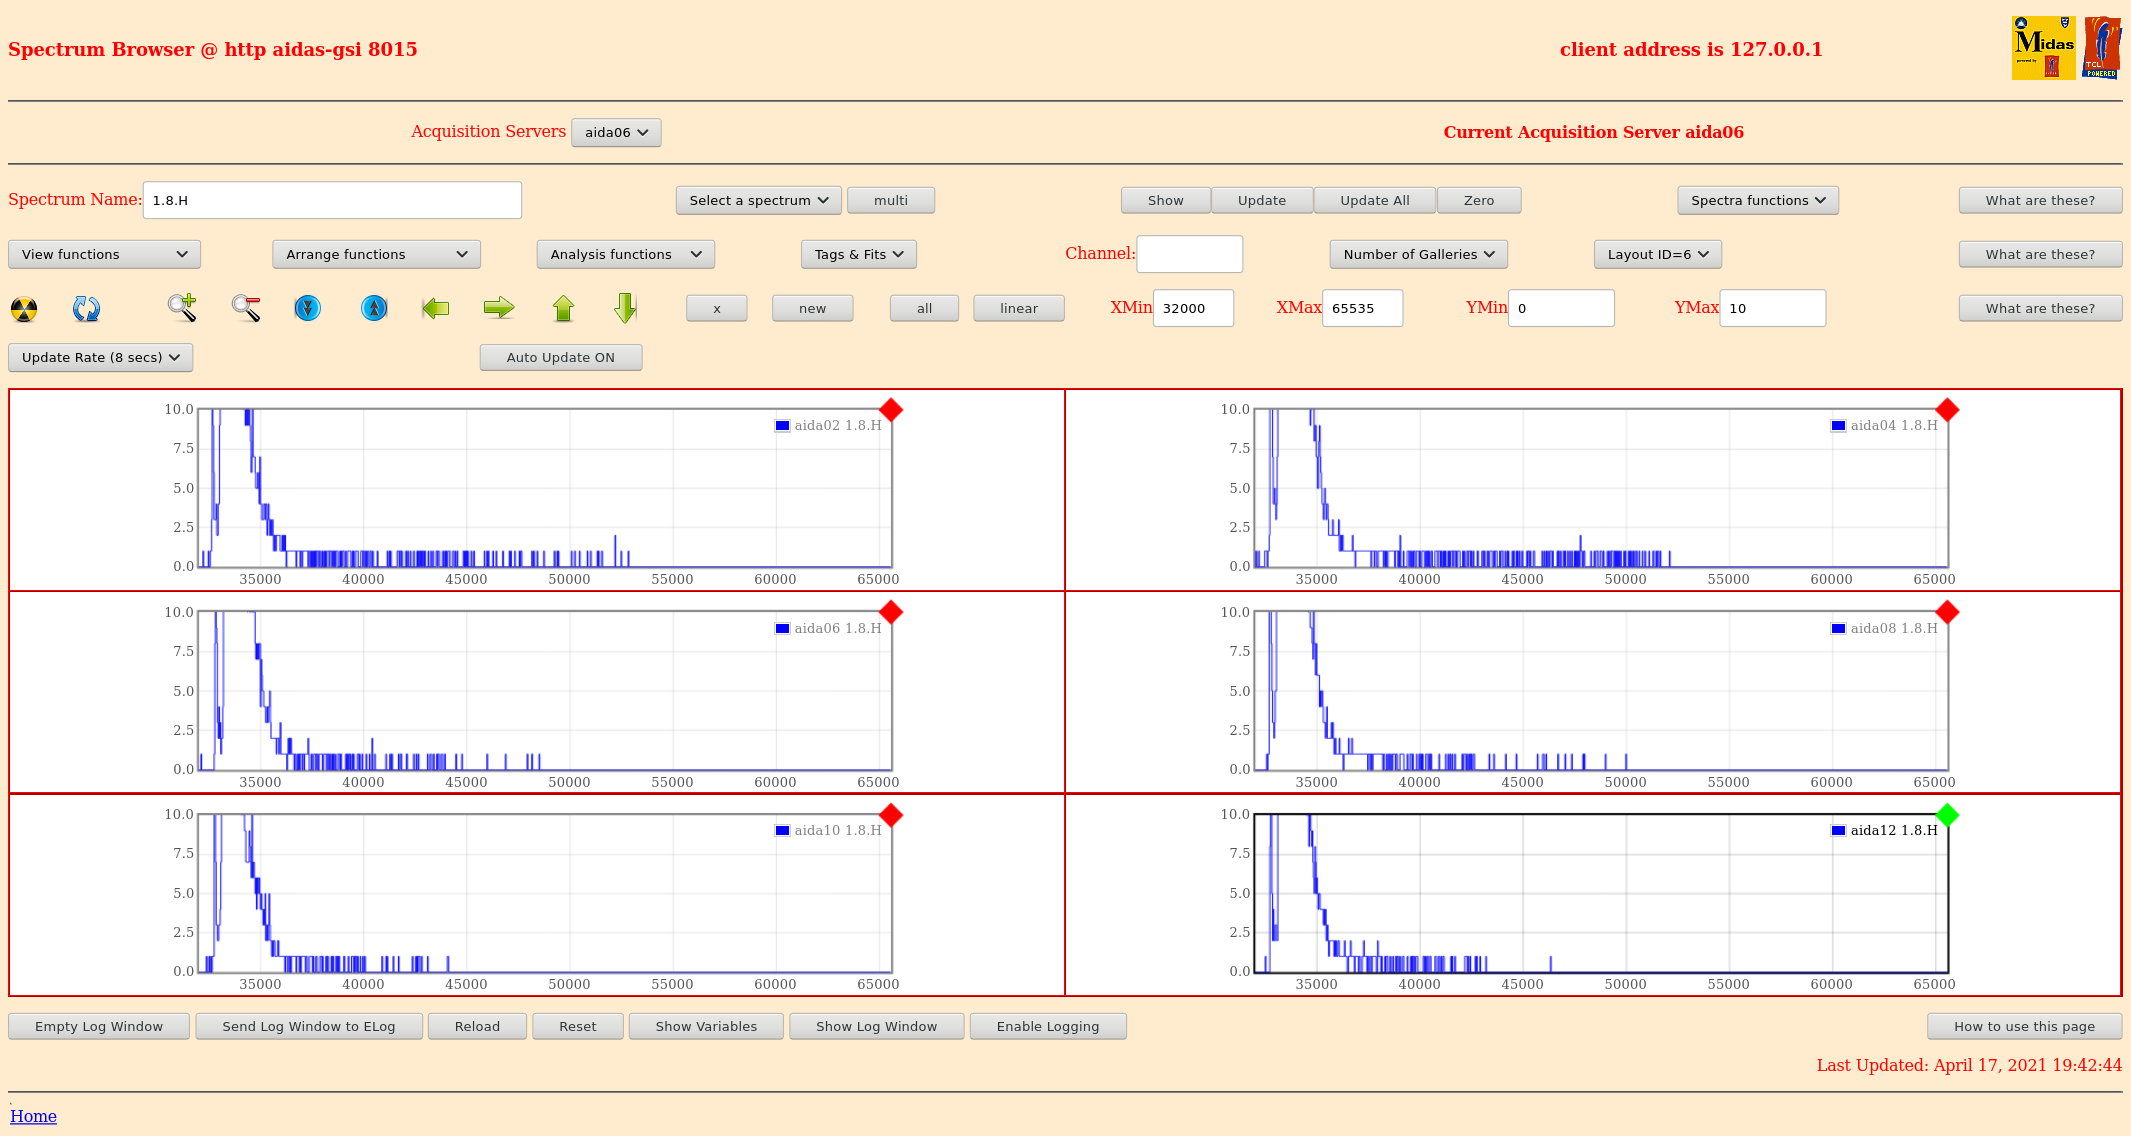Click the blue double-up-arrow circle icon
Image resolution: width=2131 pixels, height=1136 pixels.
pyautogui.click(x=374, y=308)
